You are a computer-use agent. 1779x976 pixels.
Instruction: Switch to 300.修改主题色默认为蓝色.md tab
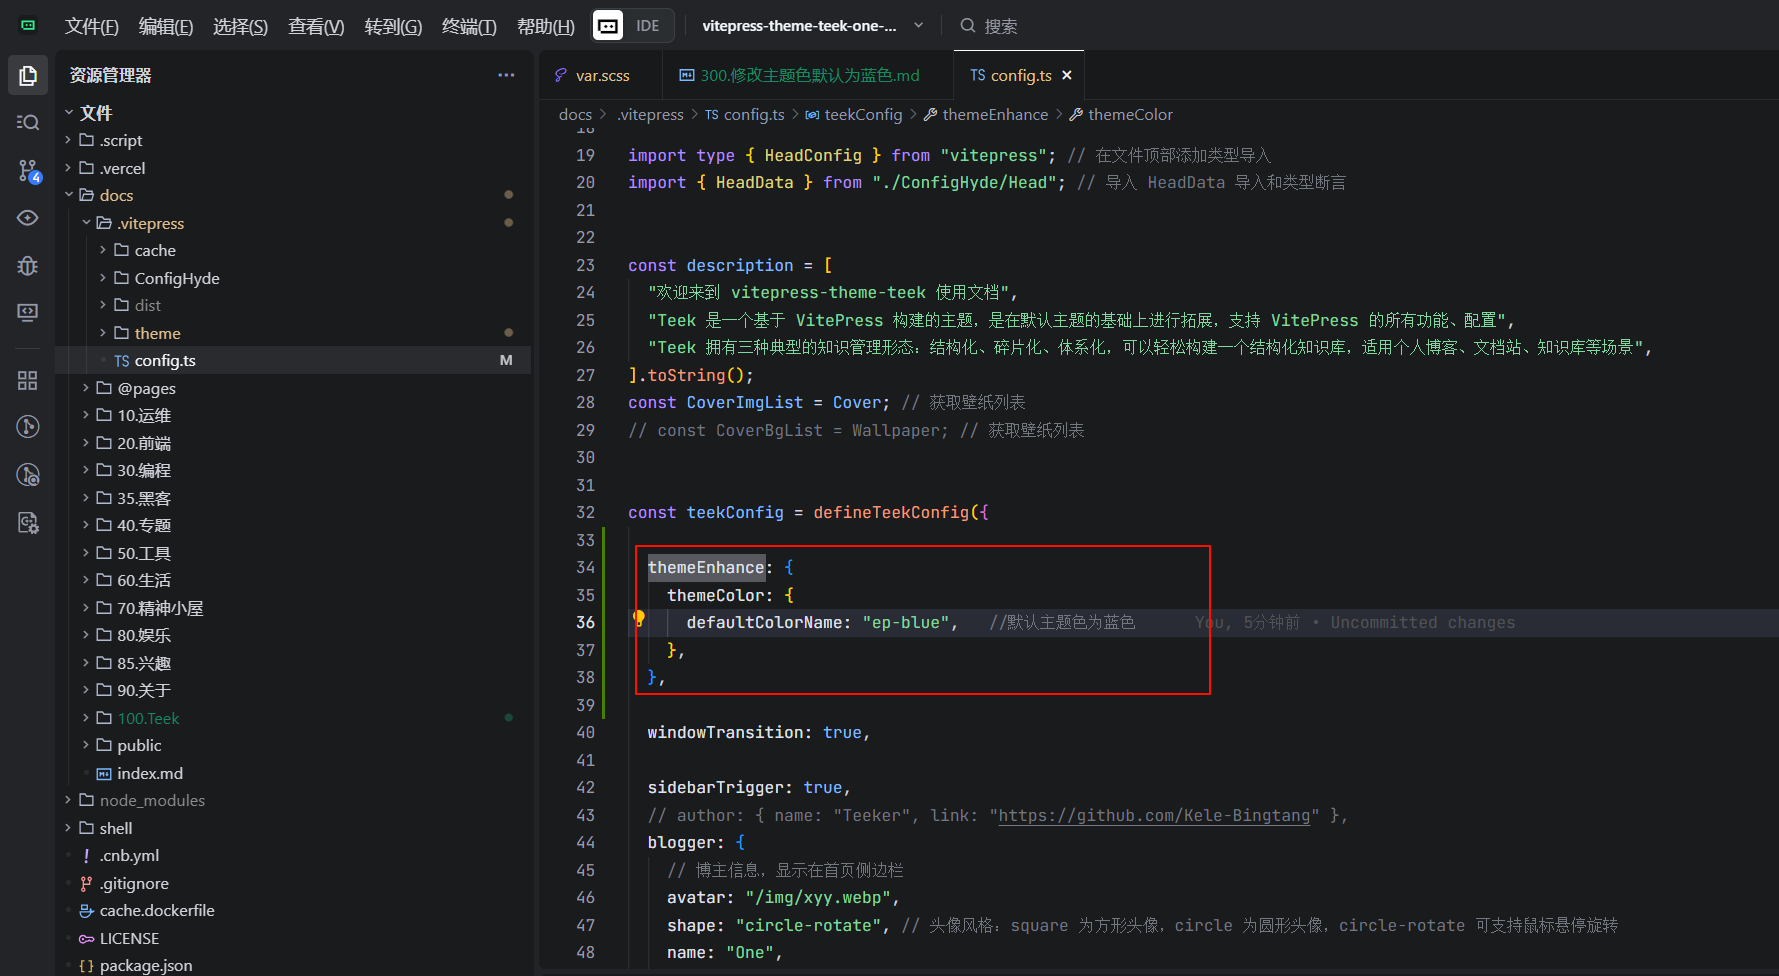point(806,75)
